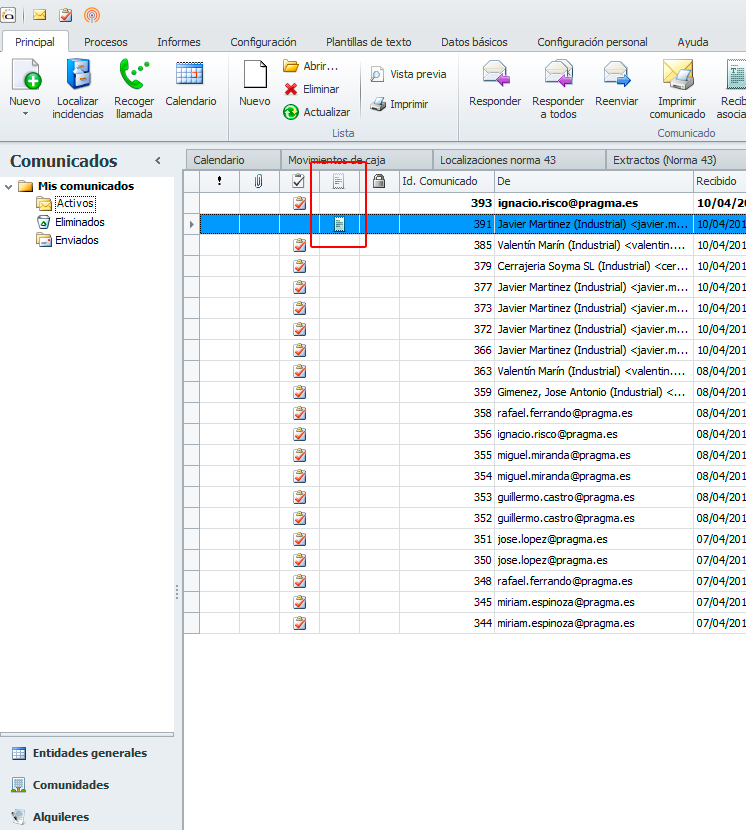Click Eliminar with red X
Viewport: 746px width, 830px height.
(x=311, y=89)
